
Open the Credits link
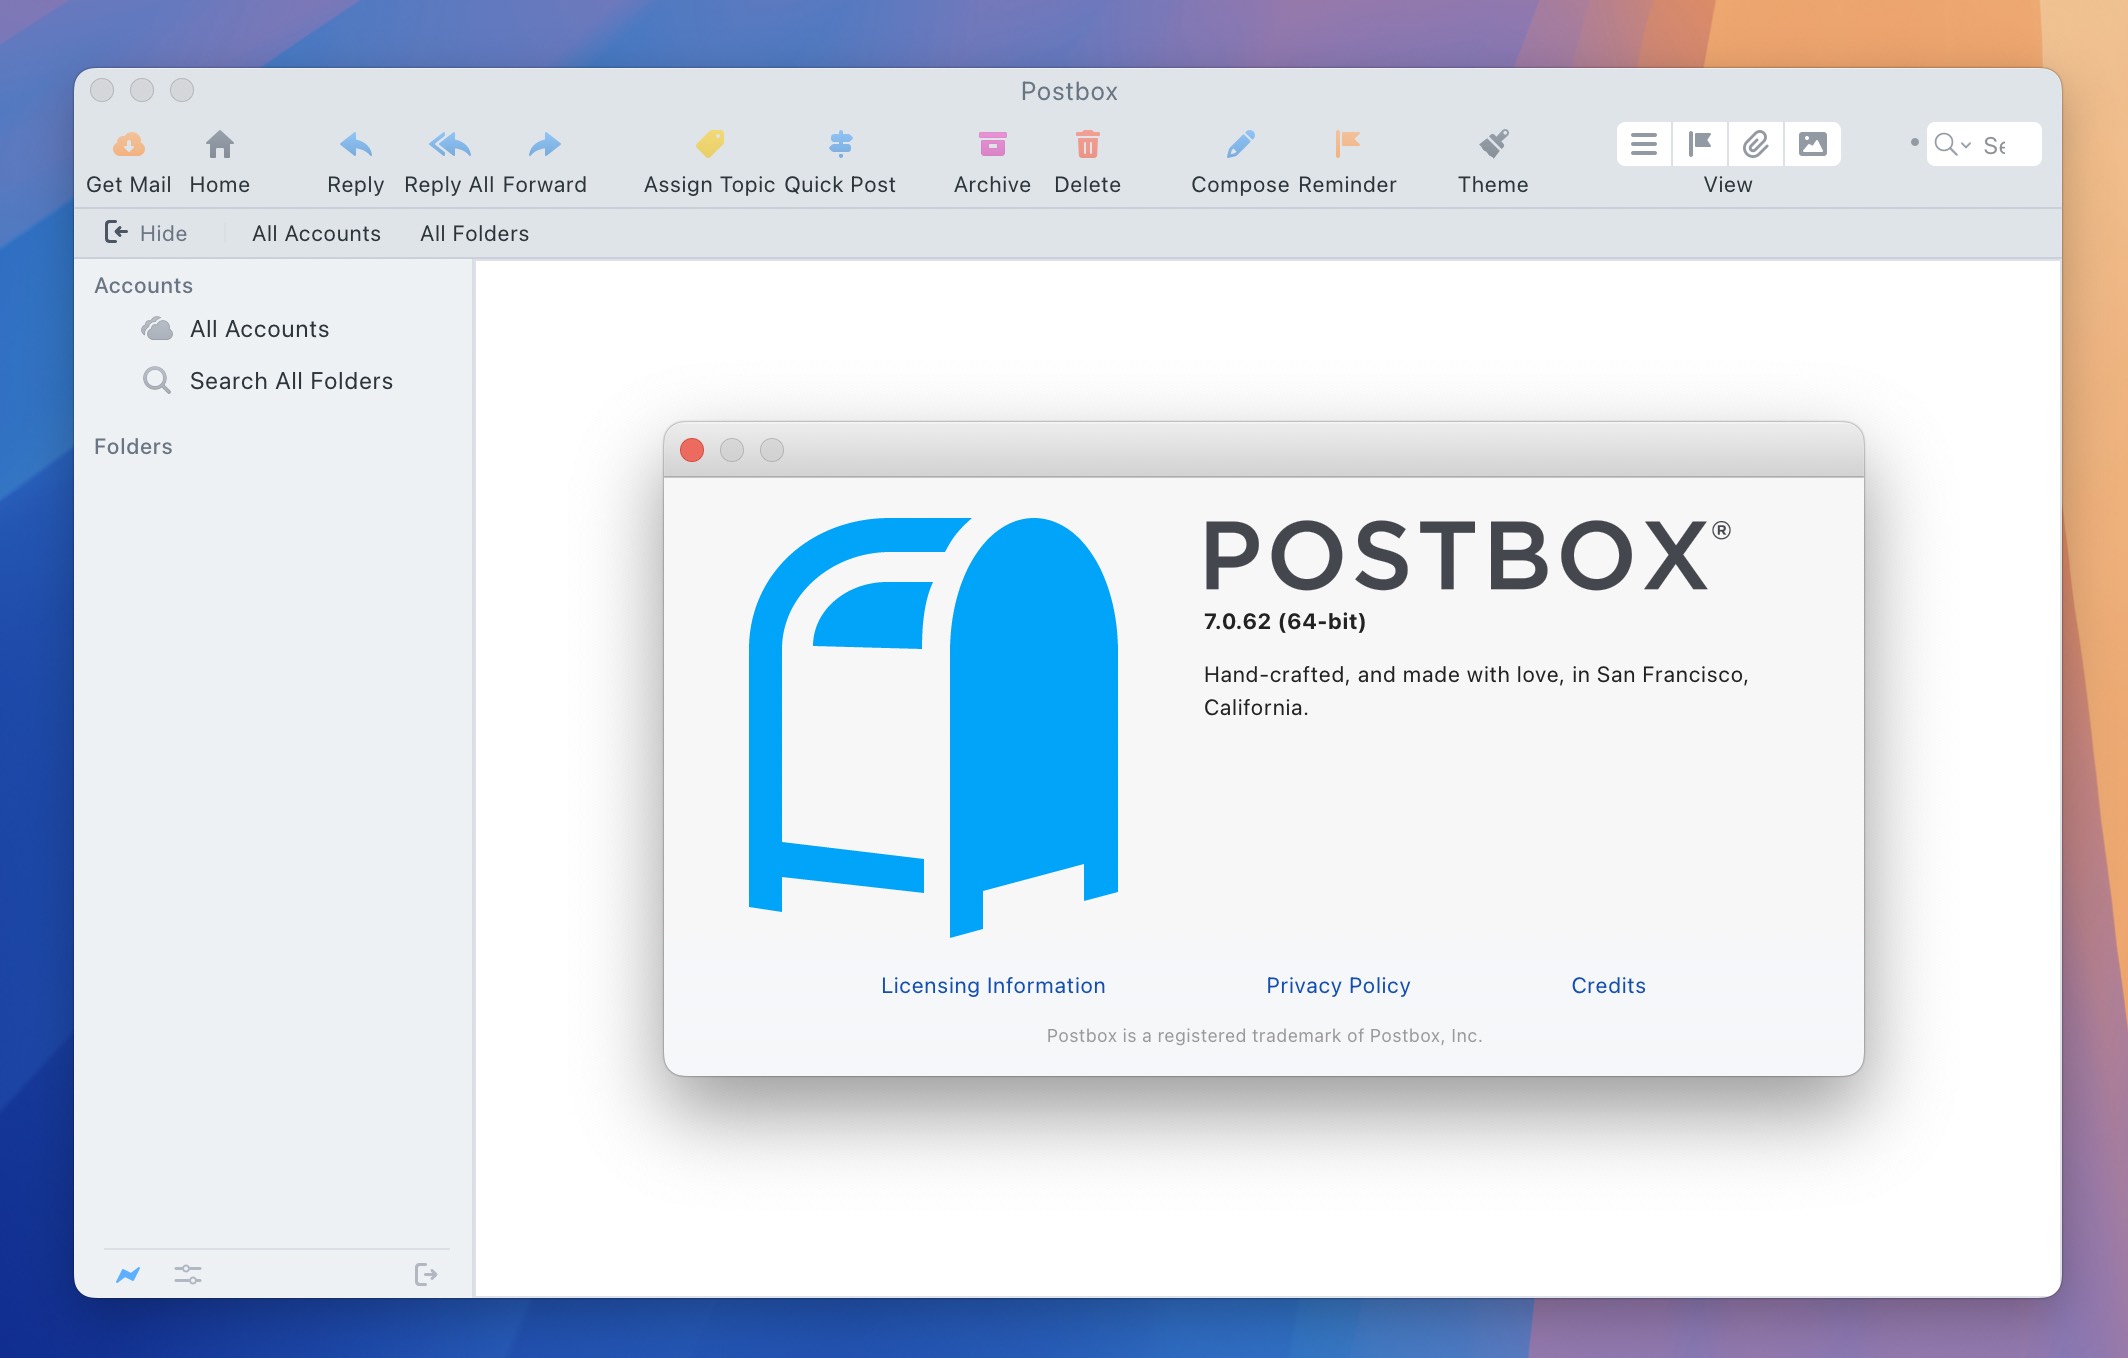tap(1608, 985)
